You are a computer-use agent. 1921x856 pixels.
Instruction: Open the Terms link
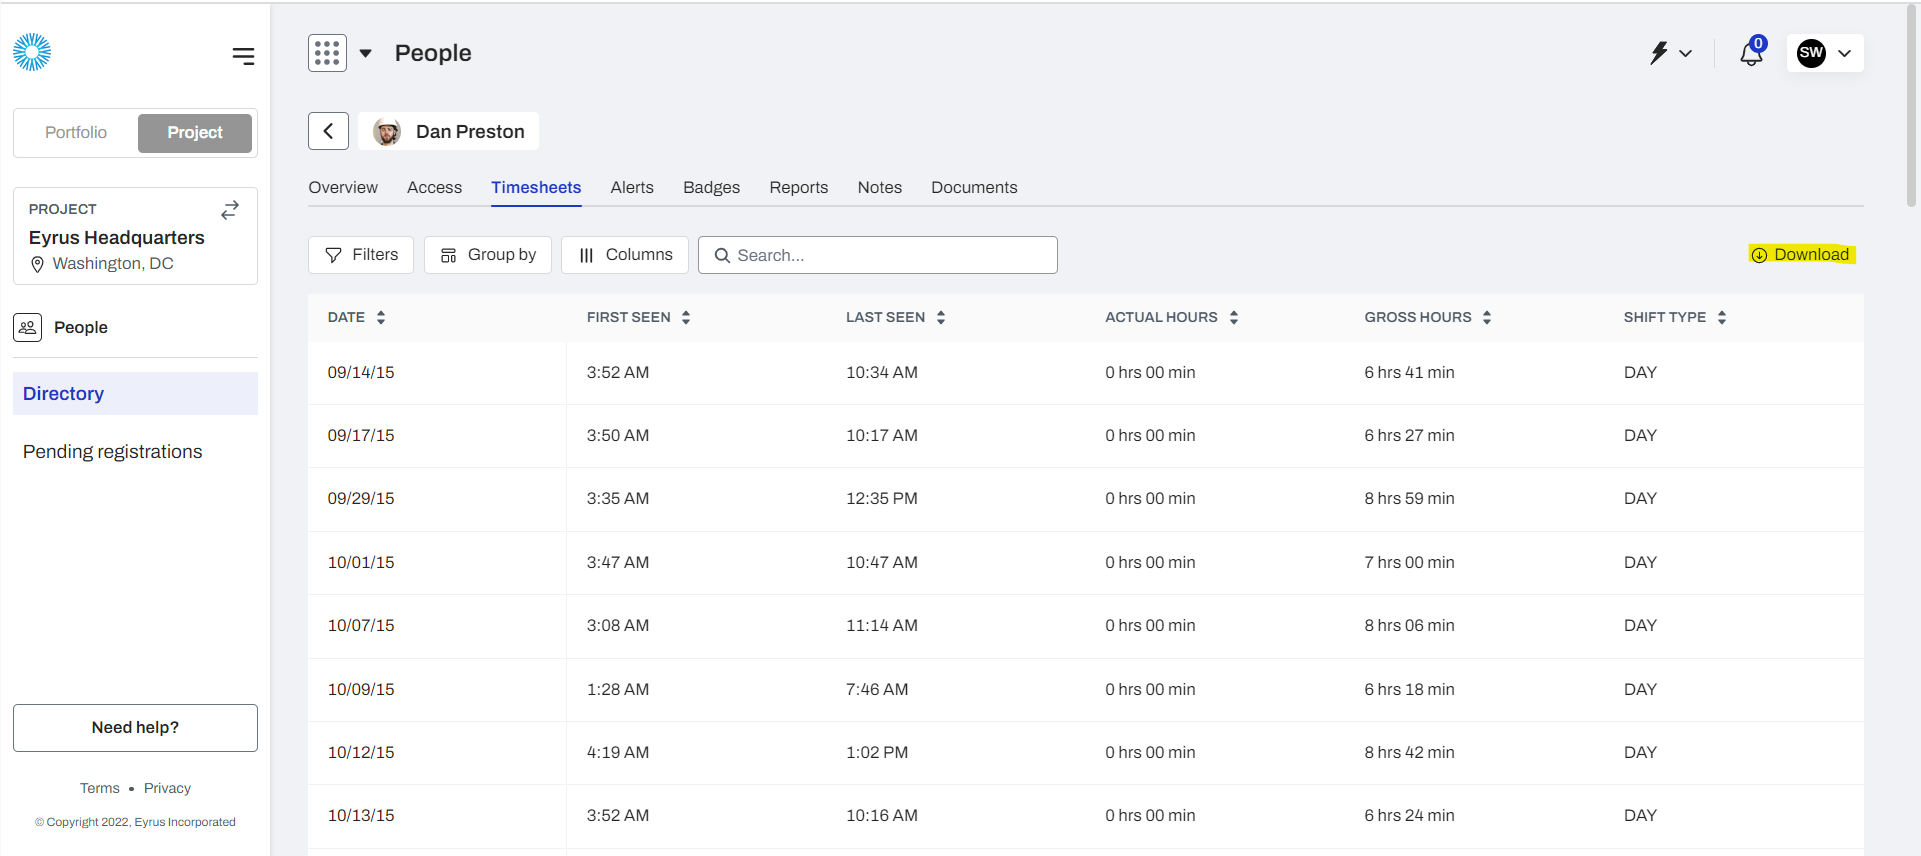(100, 788)
